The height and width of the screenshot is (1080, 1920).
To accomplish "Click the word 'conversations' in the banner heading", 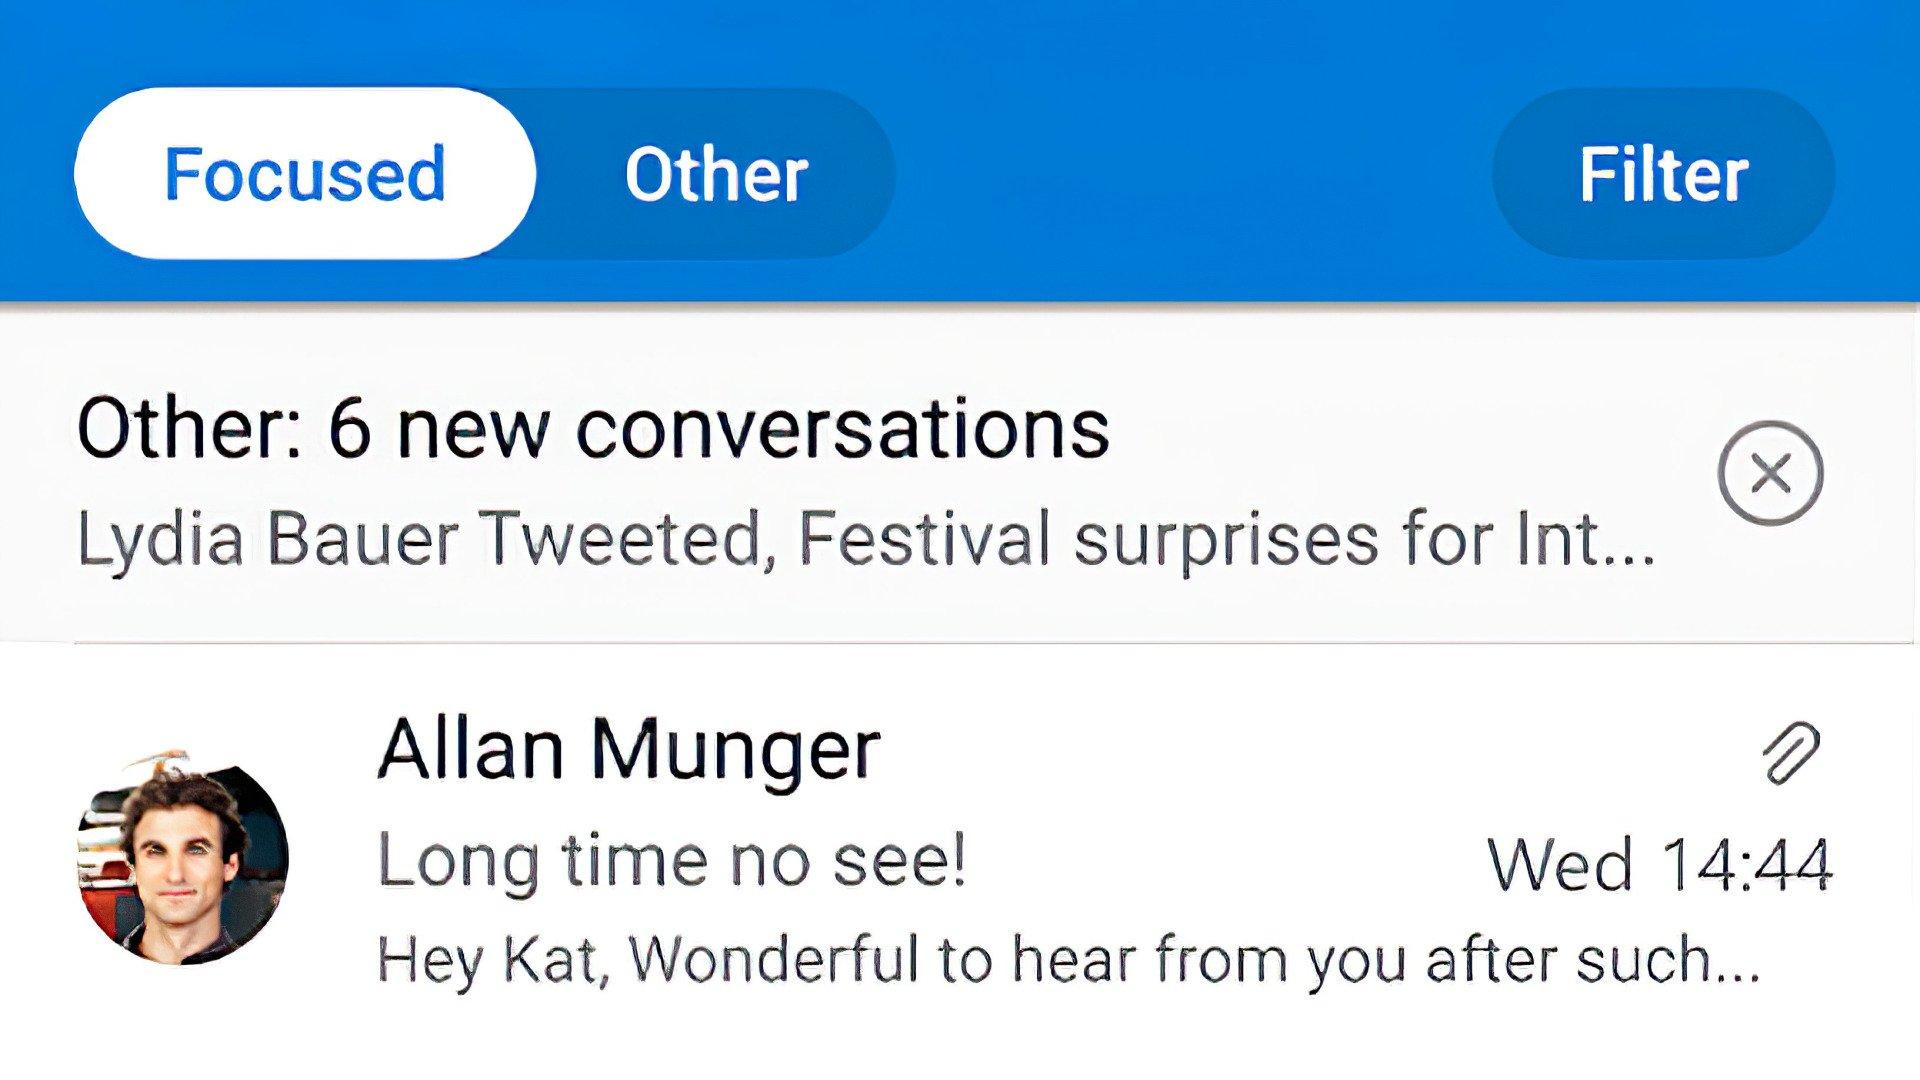I will click(x=843, y=430).
